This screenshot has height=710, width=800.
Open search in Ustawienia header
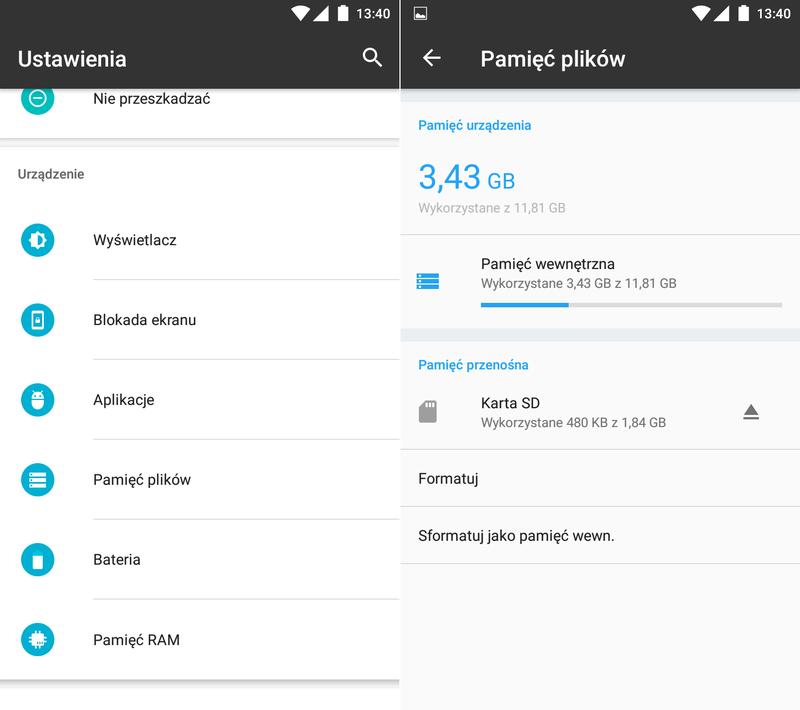[x=372, y=58]
